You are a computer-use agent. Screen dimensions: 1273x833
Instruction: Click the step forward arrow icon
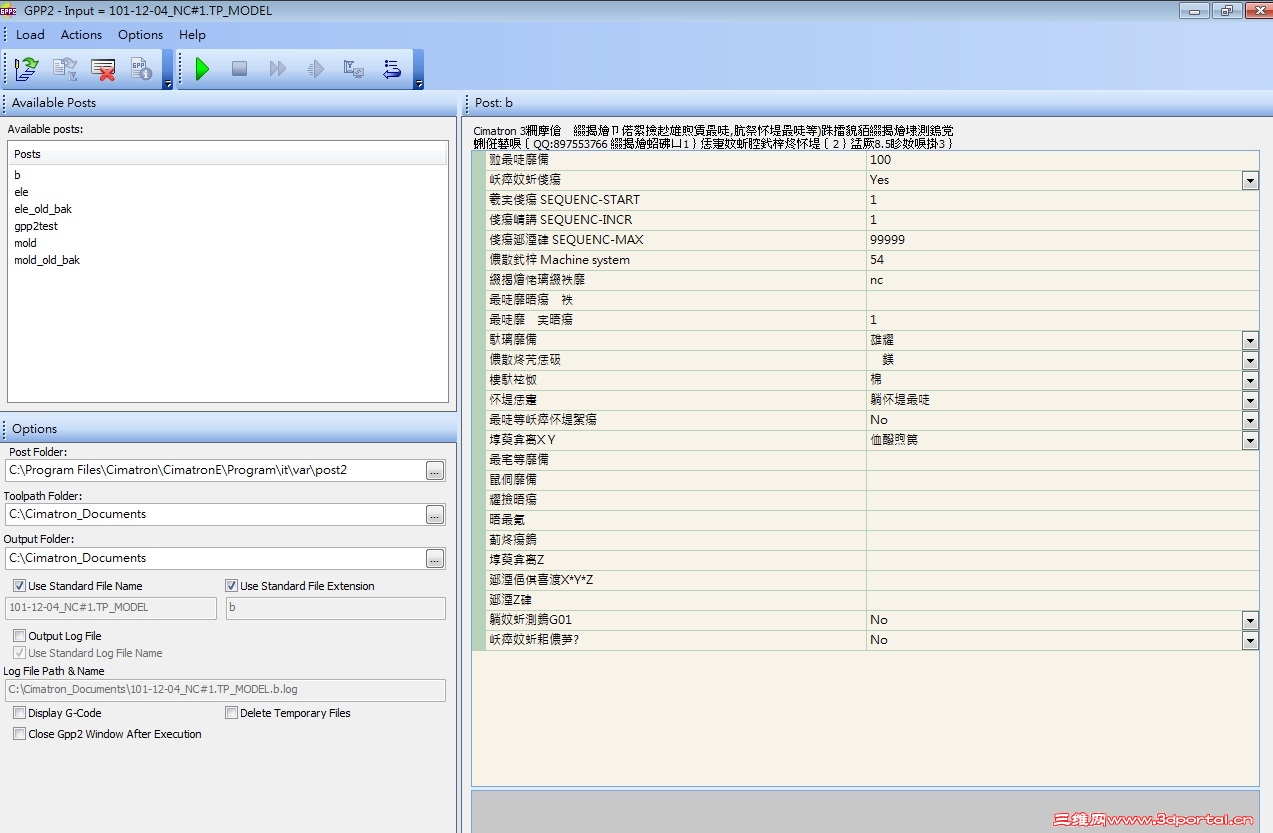click(x=316, y=69)
